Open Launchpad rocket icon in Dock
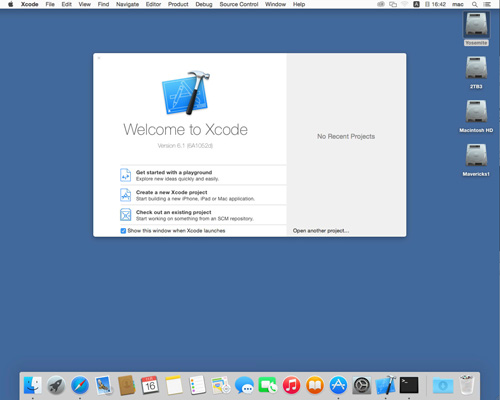This screenshot has width=500, height=400. (x=56, y=385)
